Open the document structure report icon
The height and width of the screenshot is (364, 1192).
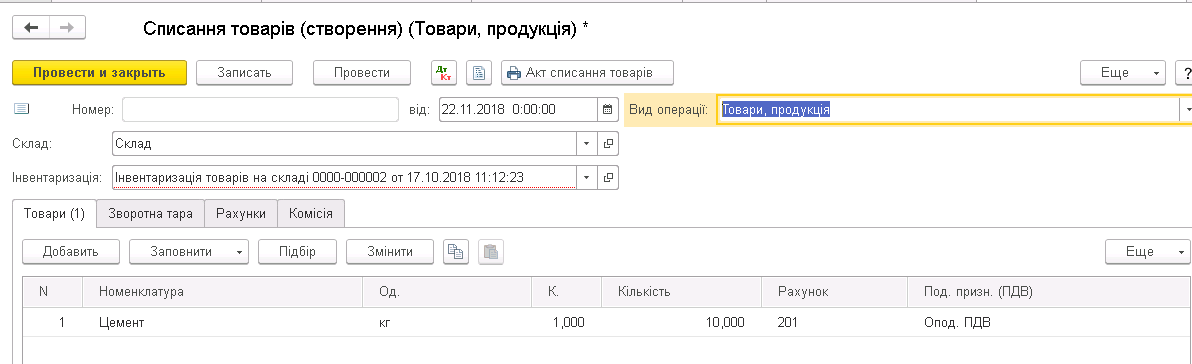[x=479, y=73]
